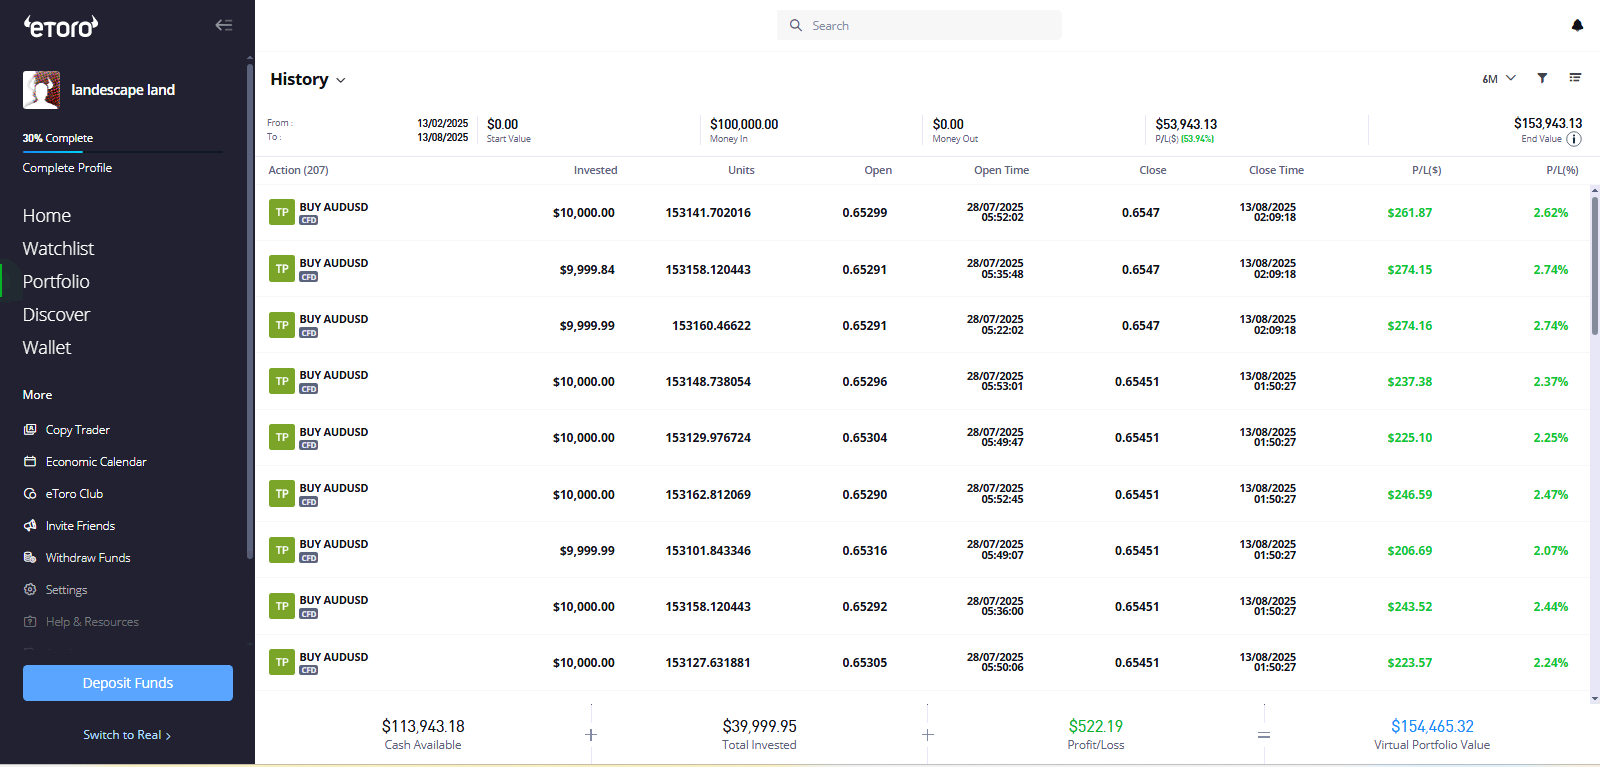Screen dimensions: 1600x767
Task: Open Copy Trader from sidebar
Action: click(x=77, y=430)
